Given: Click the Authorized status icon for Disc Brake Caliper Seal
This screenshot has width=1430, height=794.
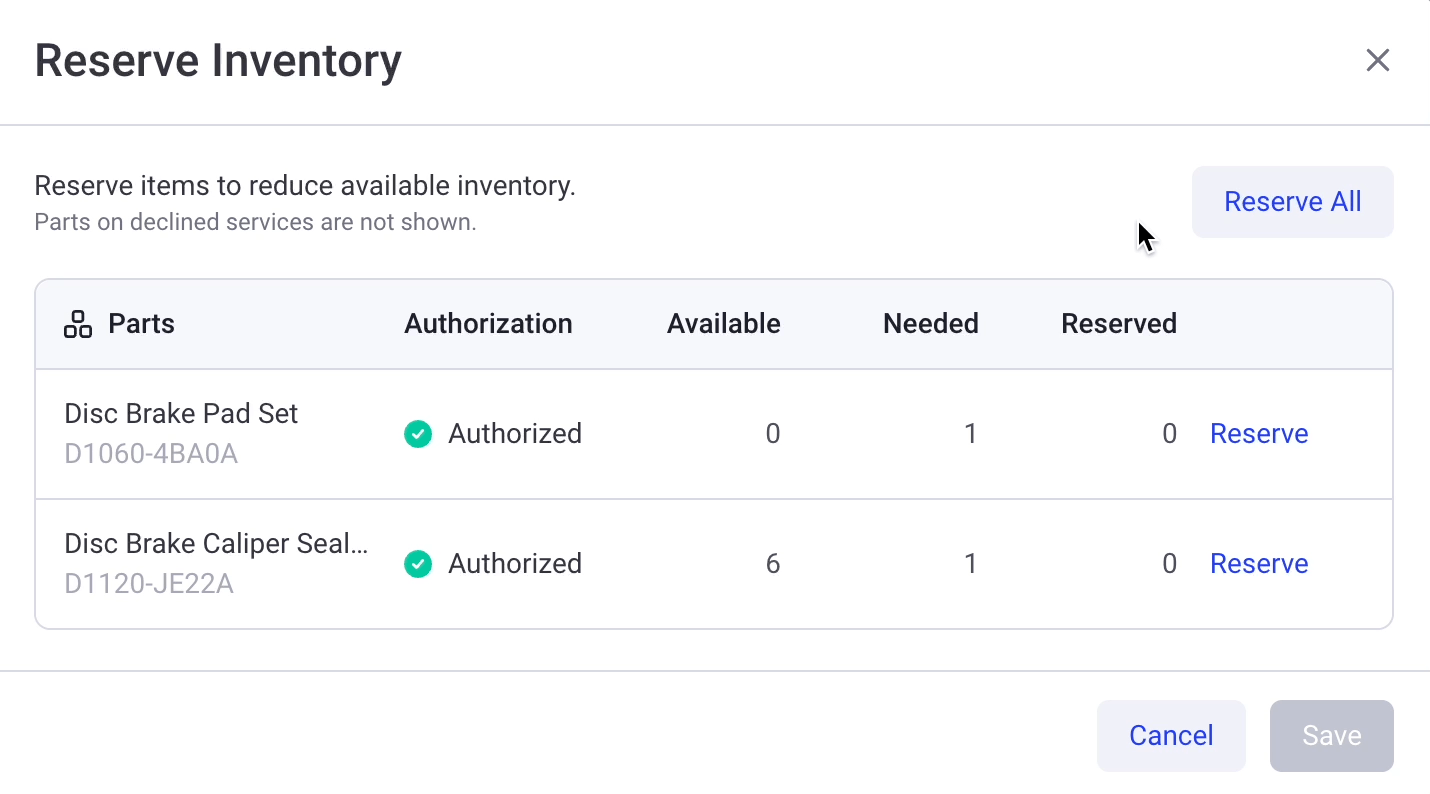Looking at the screenshot, I should tap(418, 564).
